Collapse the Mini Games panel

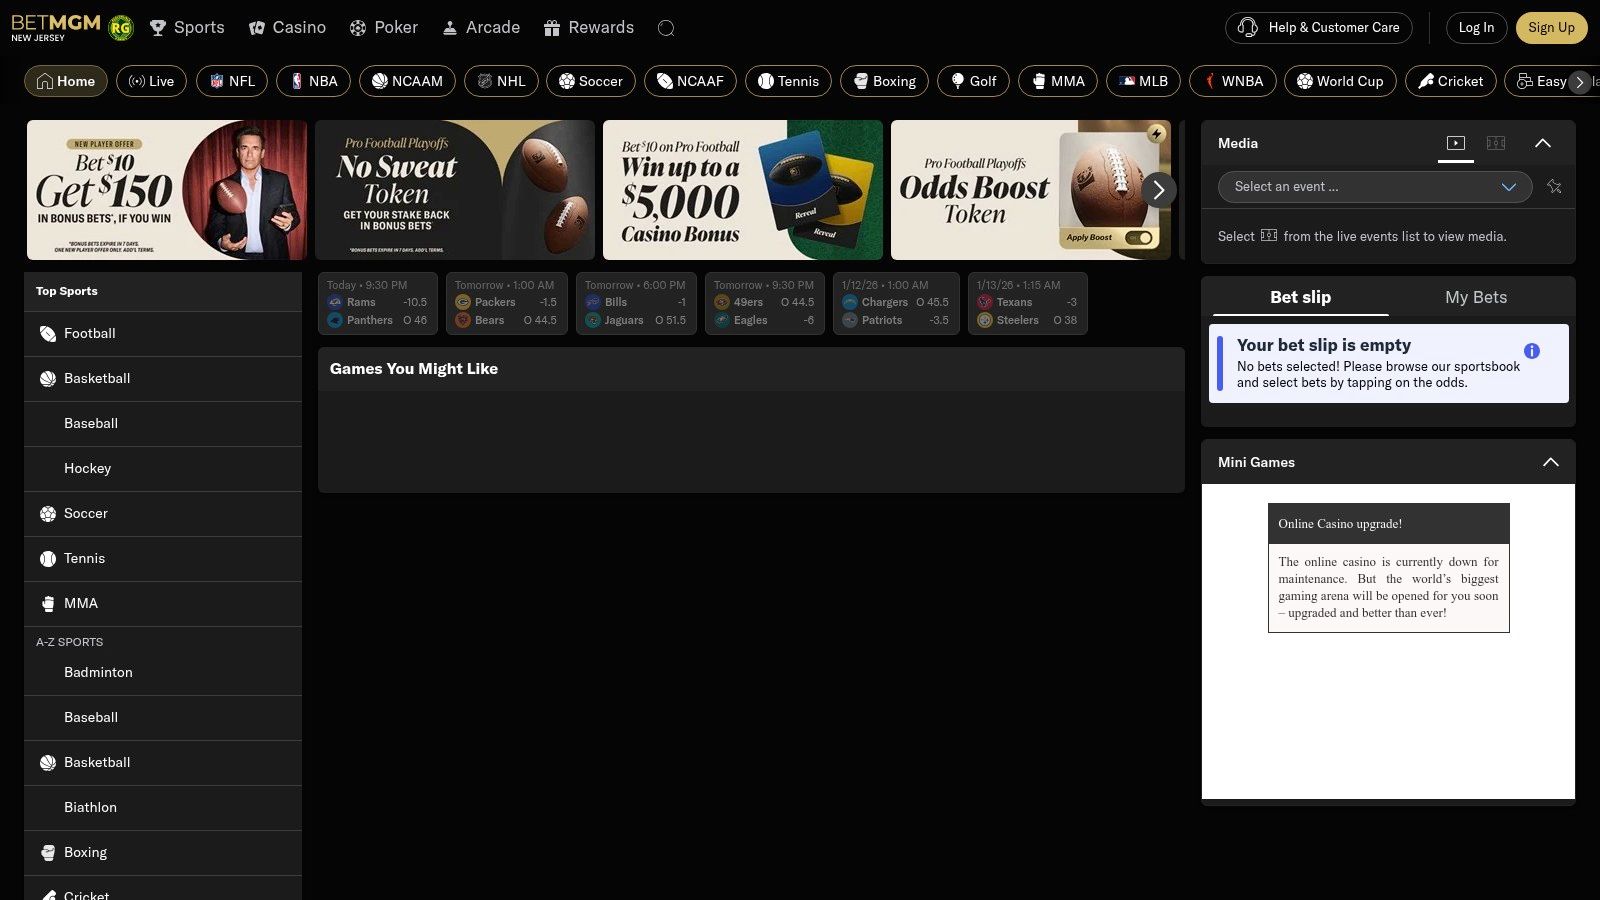(x=1550, y=462)
